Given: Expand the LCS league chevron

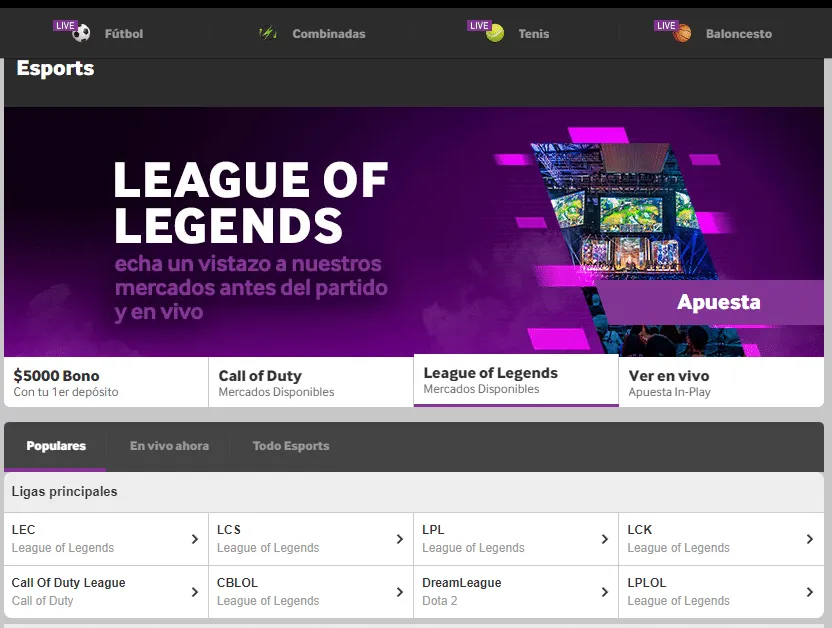Looking at the screenshot, I should (x=400, y=539).
